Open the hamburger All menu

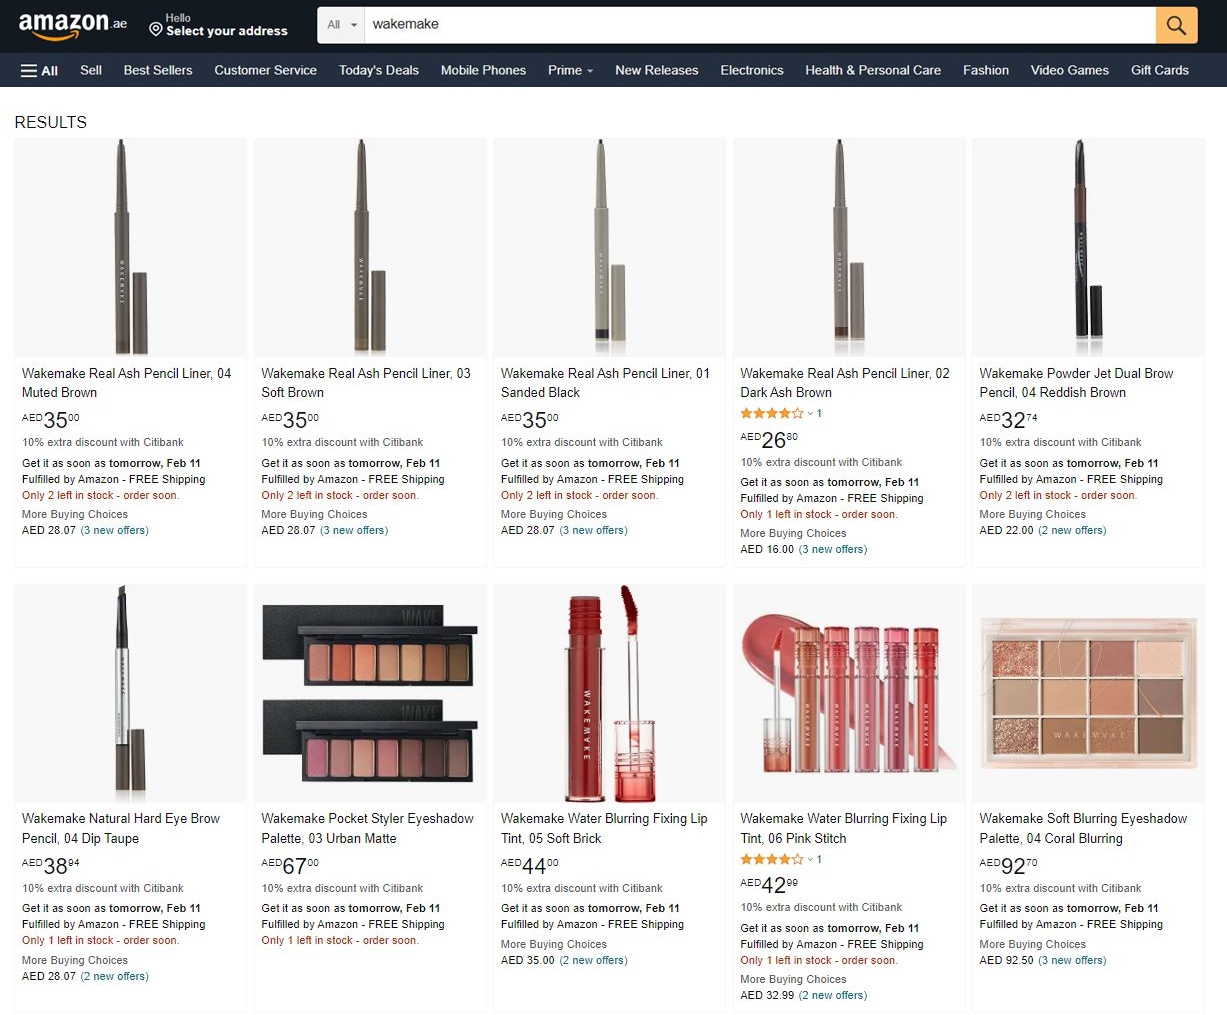coord(40,70)
